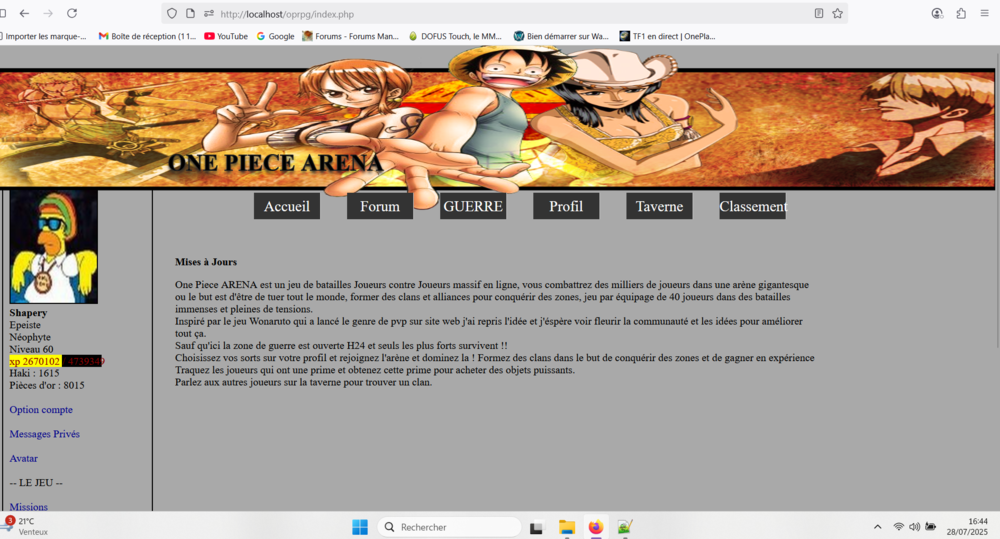The image size is (1000, 539).
Task: Click the Niveau 60 text
Action: (x=31, y=349)
